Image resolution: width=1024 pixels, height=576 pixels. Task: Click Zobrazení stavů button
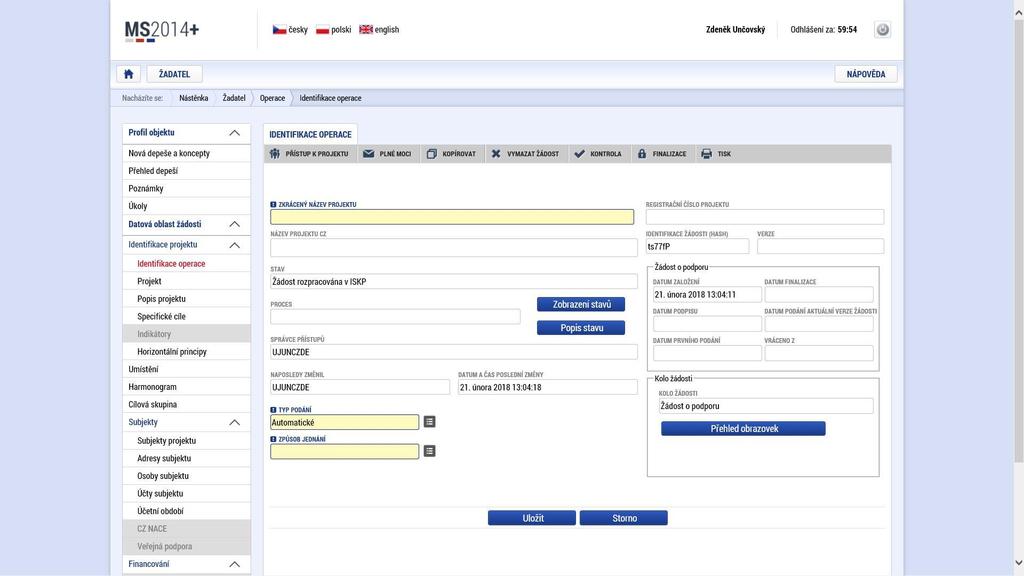click(581, 304)
